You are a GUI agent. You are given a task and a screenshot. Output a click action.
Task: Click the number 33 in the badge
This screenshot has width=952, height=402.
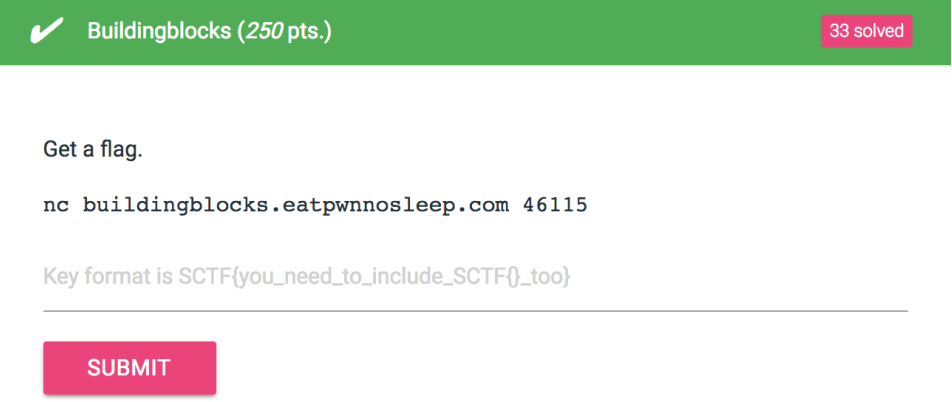840,31
